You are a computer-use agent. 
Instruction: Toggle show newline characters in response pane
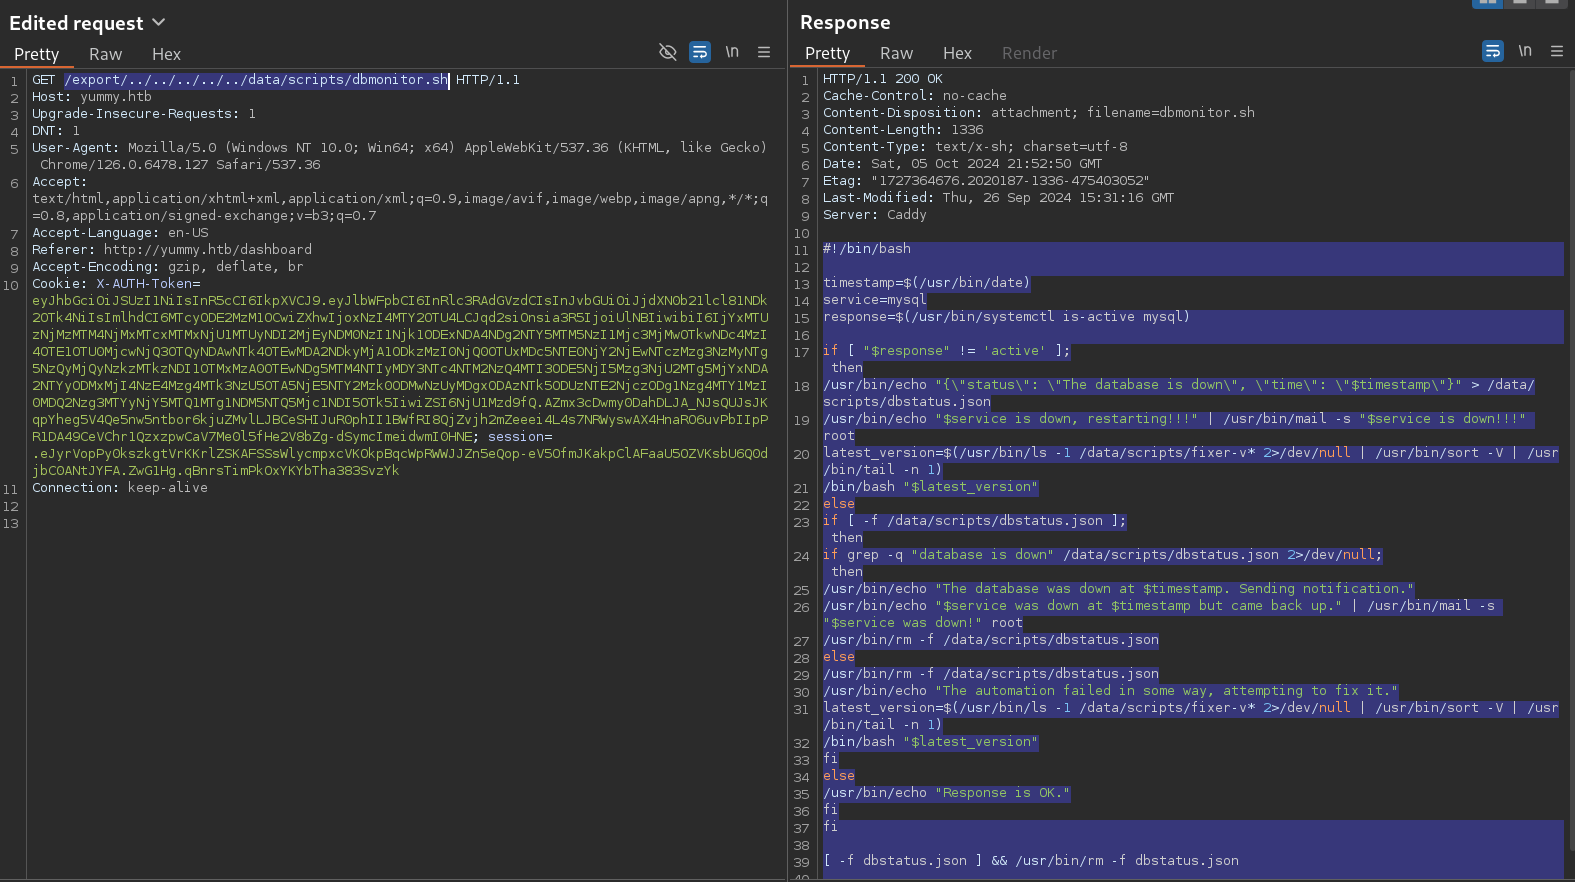(1525, 51)
